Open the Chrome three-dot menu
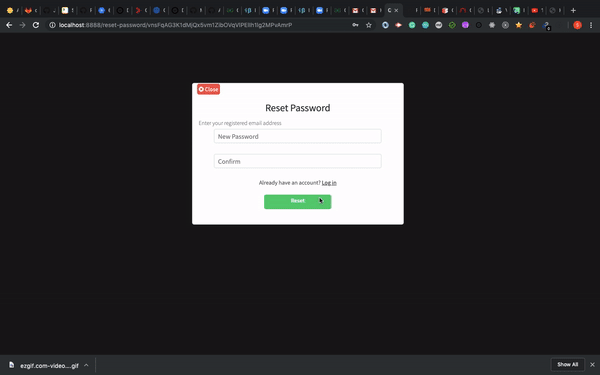Viewport: 600px width, 375px height. coord(591,25)
